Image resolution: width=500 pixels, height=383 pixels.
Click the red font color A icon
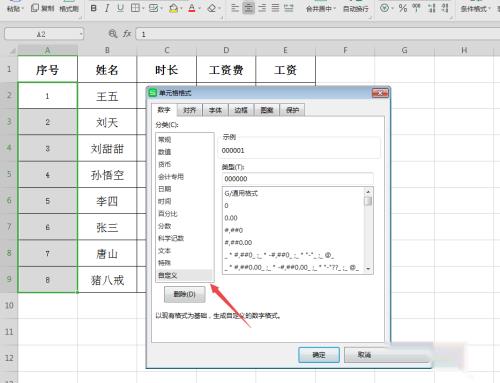coord(192,8)
